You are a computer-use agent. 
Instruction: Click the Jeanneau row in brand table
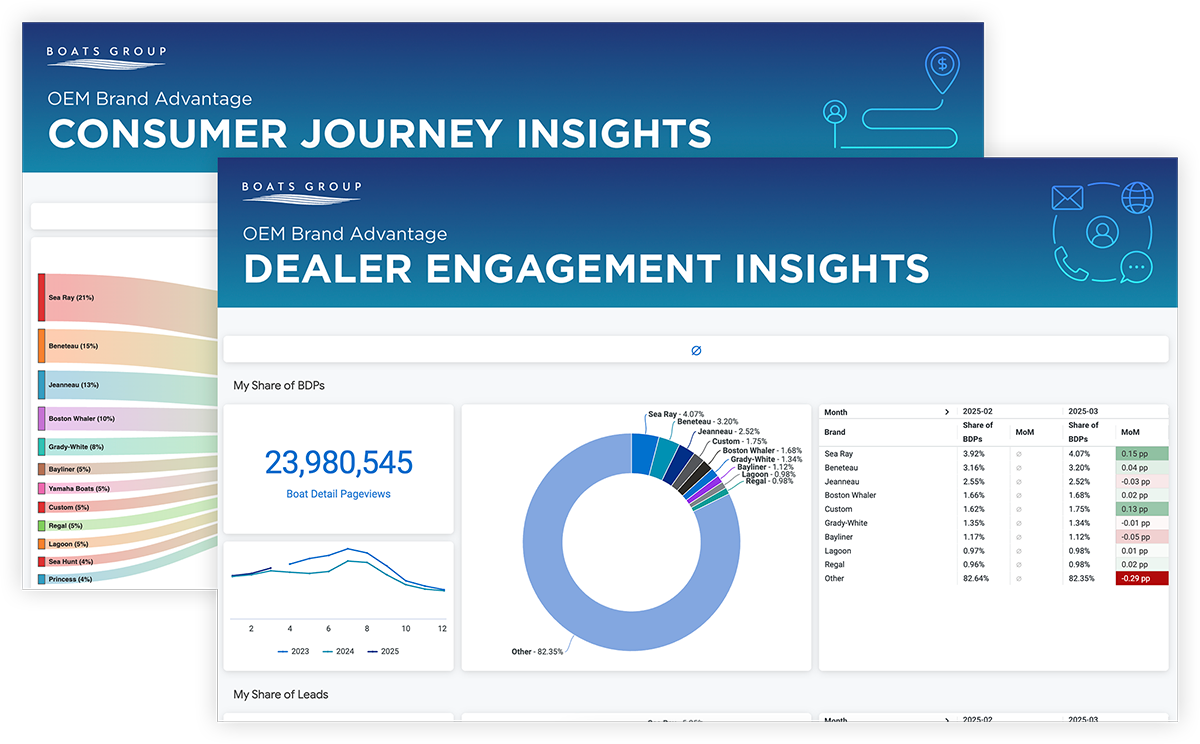click(x=993, y=481)
